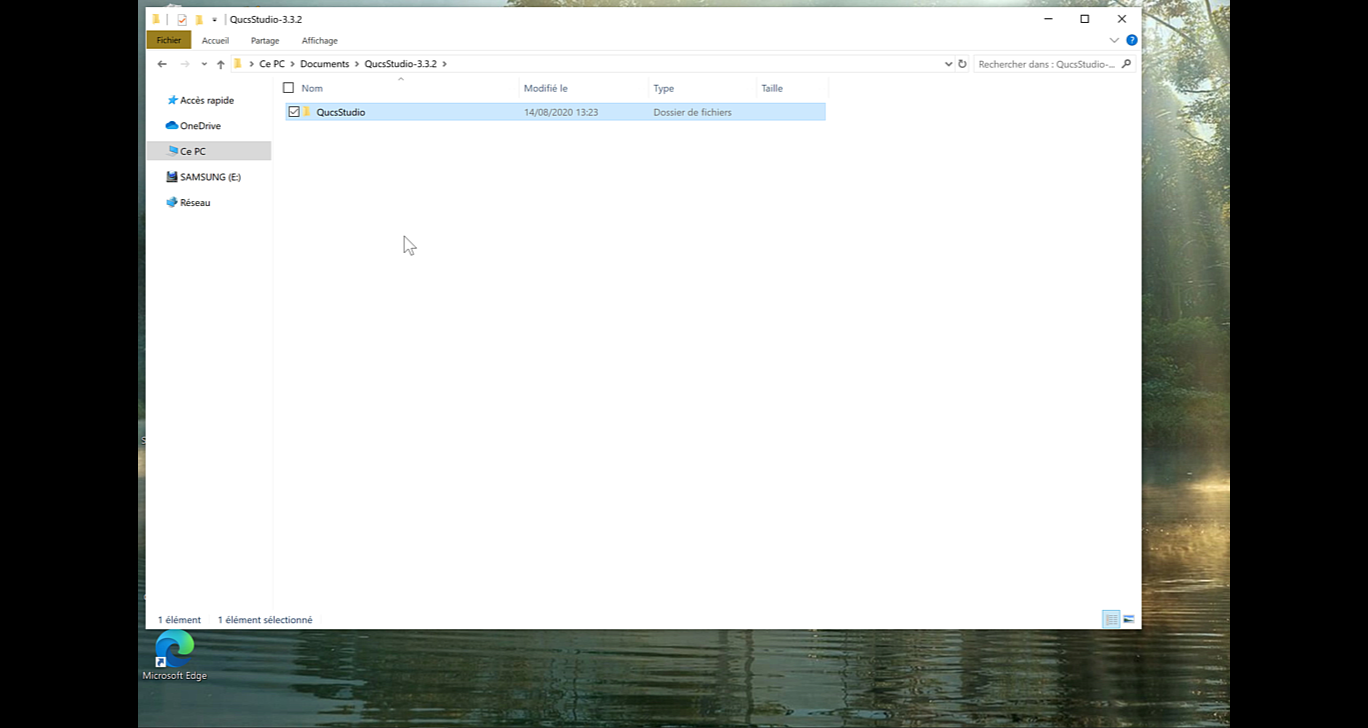
Task: Click the Accès rapide star icon
Action: coord(172,100)
